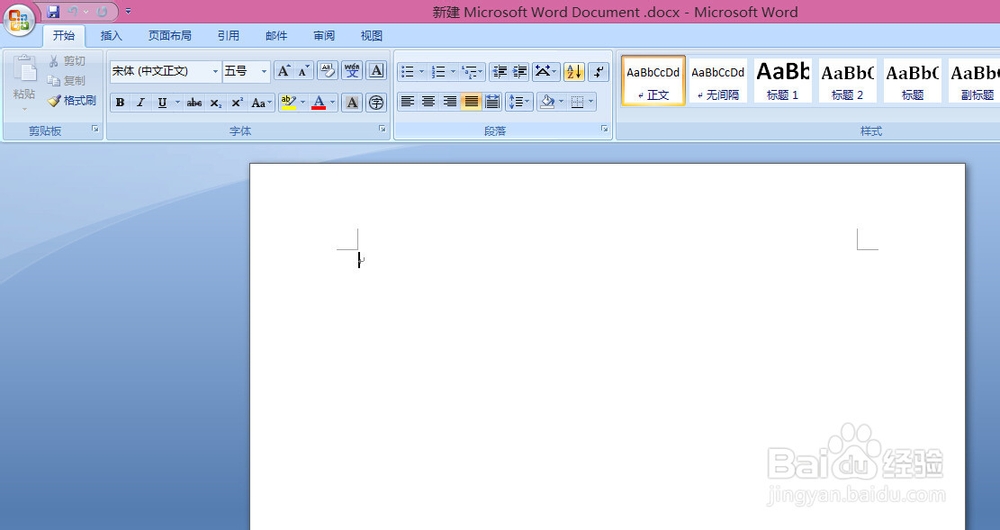Screen dimensions: 1000x530
Task: Open the 视图 ribbon tab
Action: [x=372, y=36]
